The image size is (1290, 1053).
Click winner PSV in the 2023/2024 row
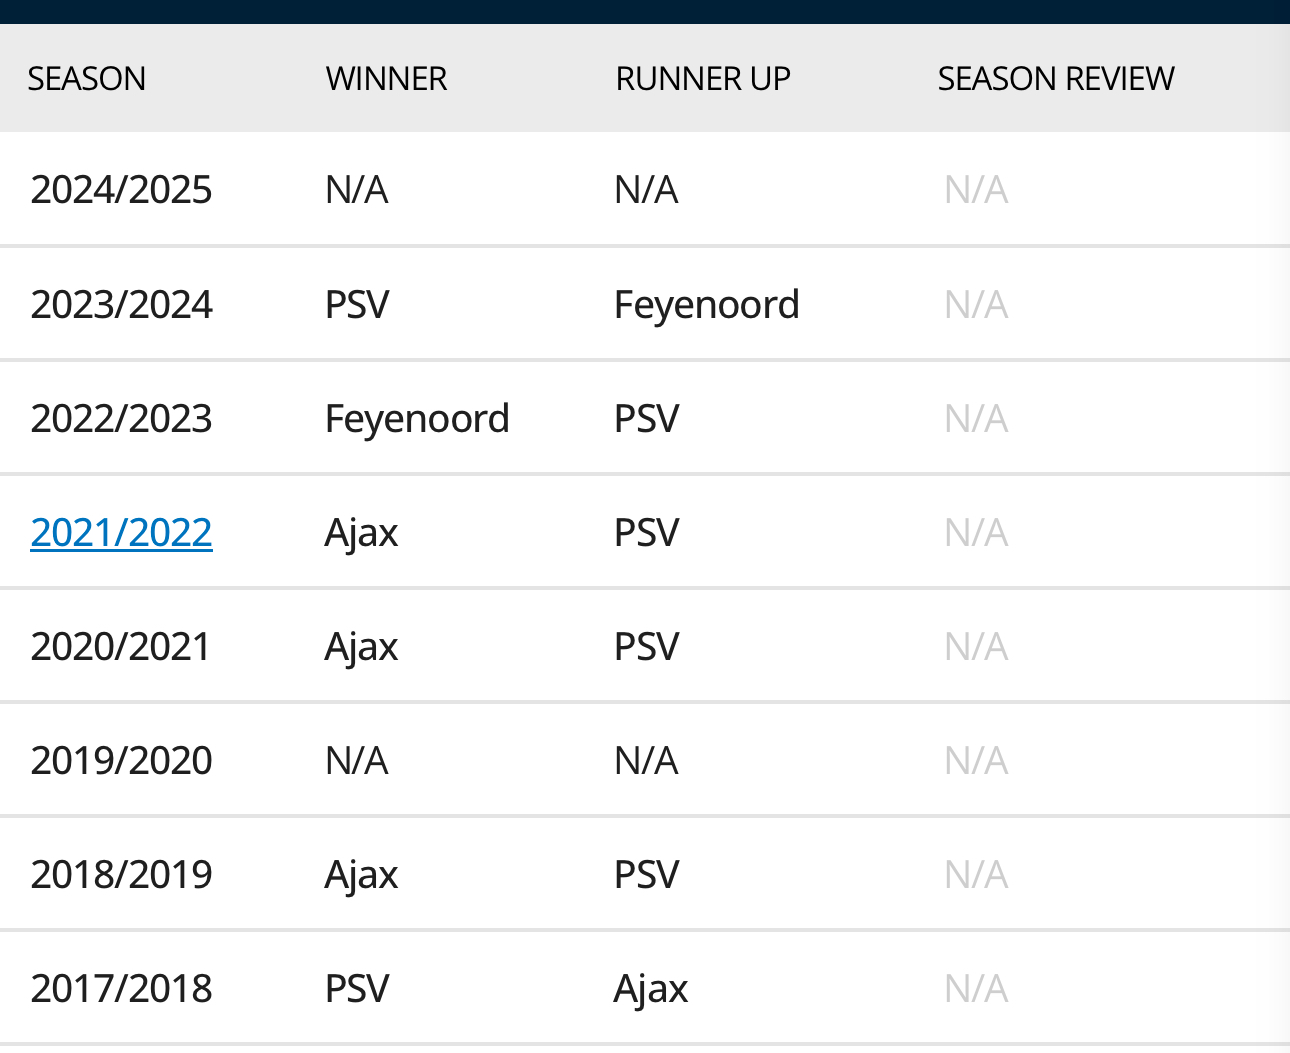click(x=357, y=305)
